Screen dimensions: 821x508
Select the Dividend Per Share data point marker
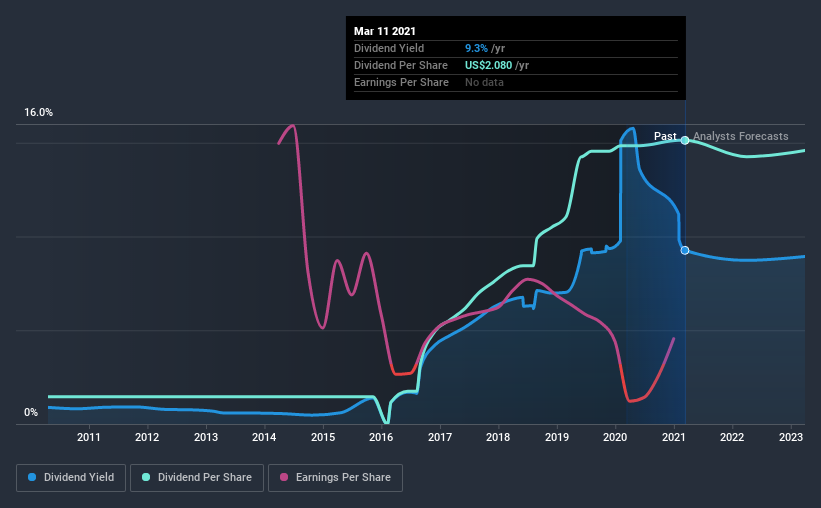(685, 140)
